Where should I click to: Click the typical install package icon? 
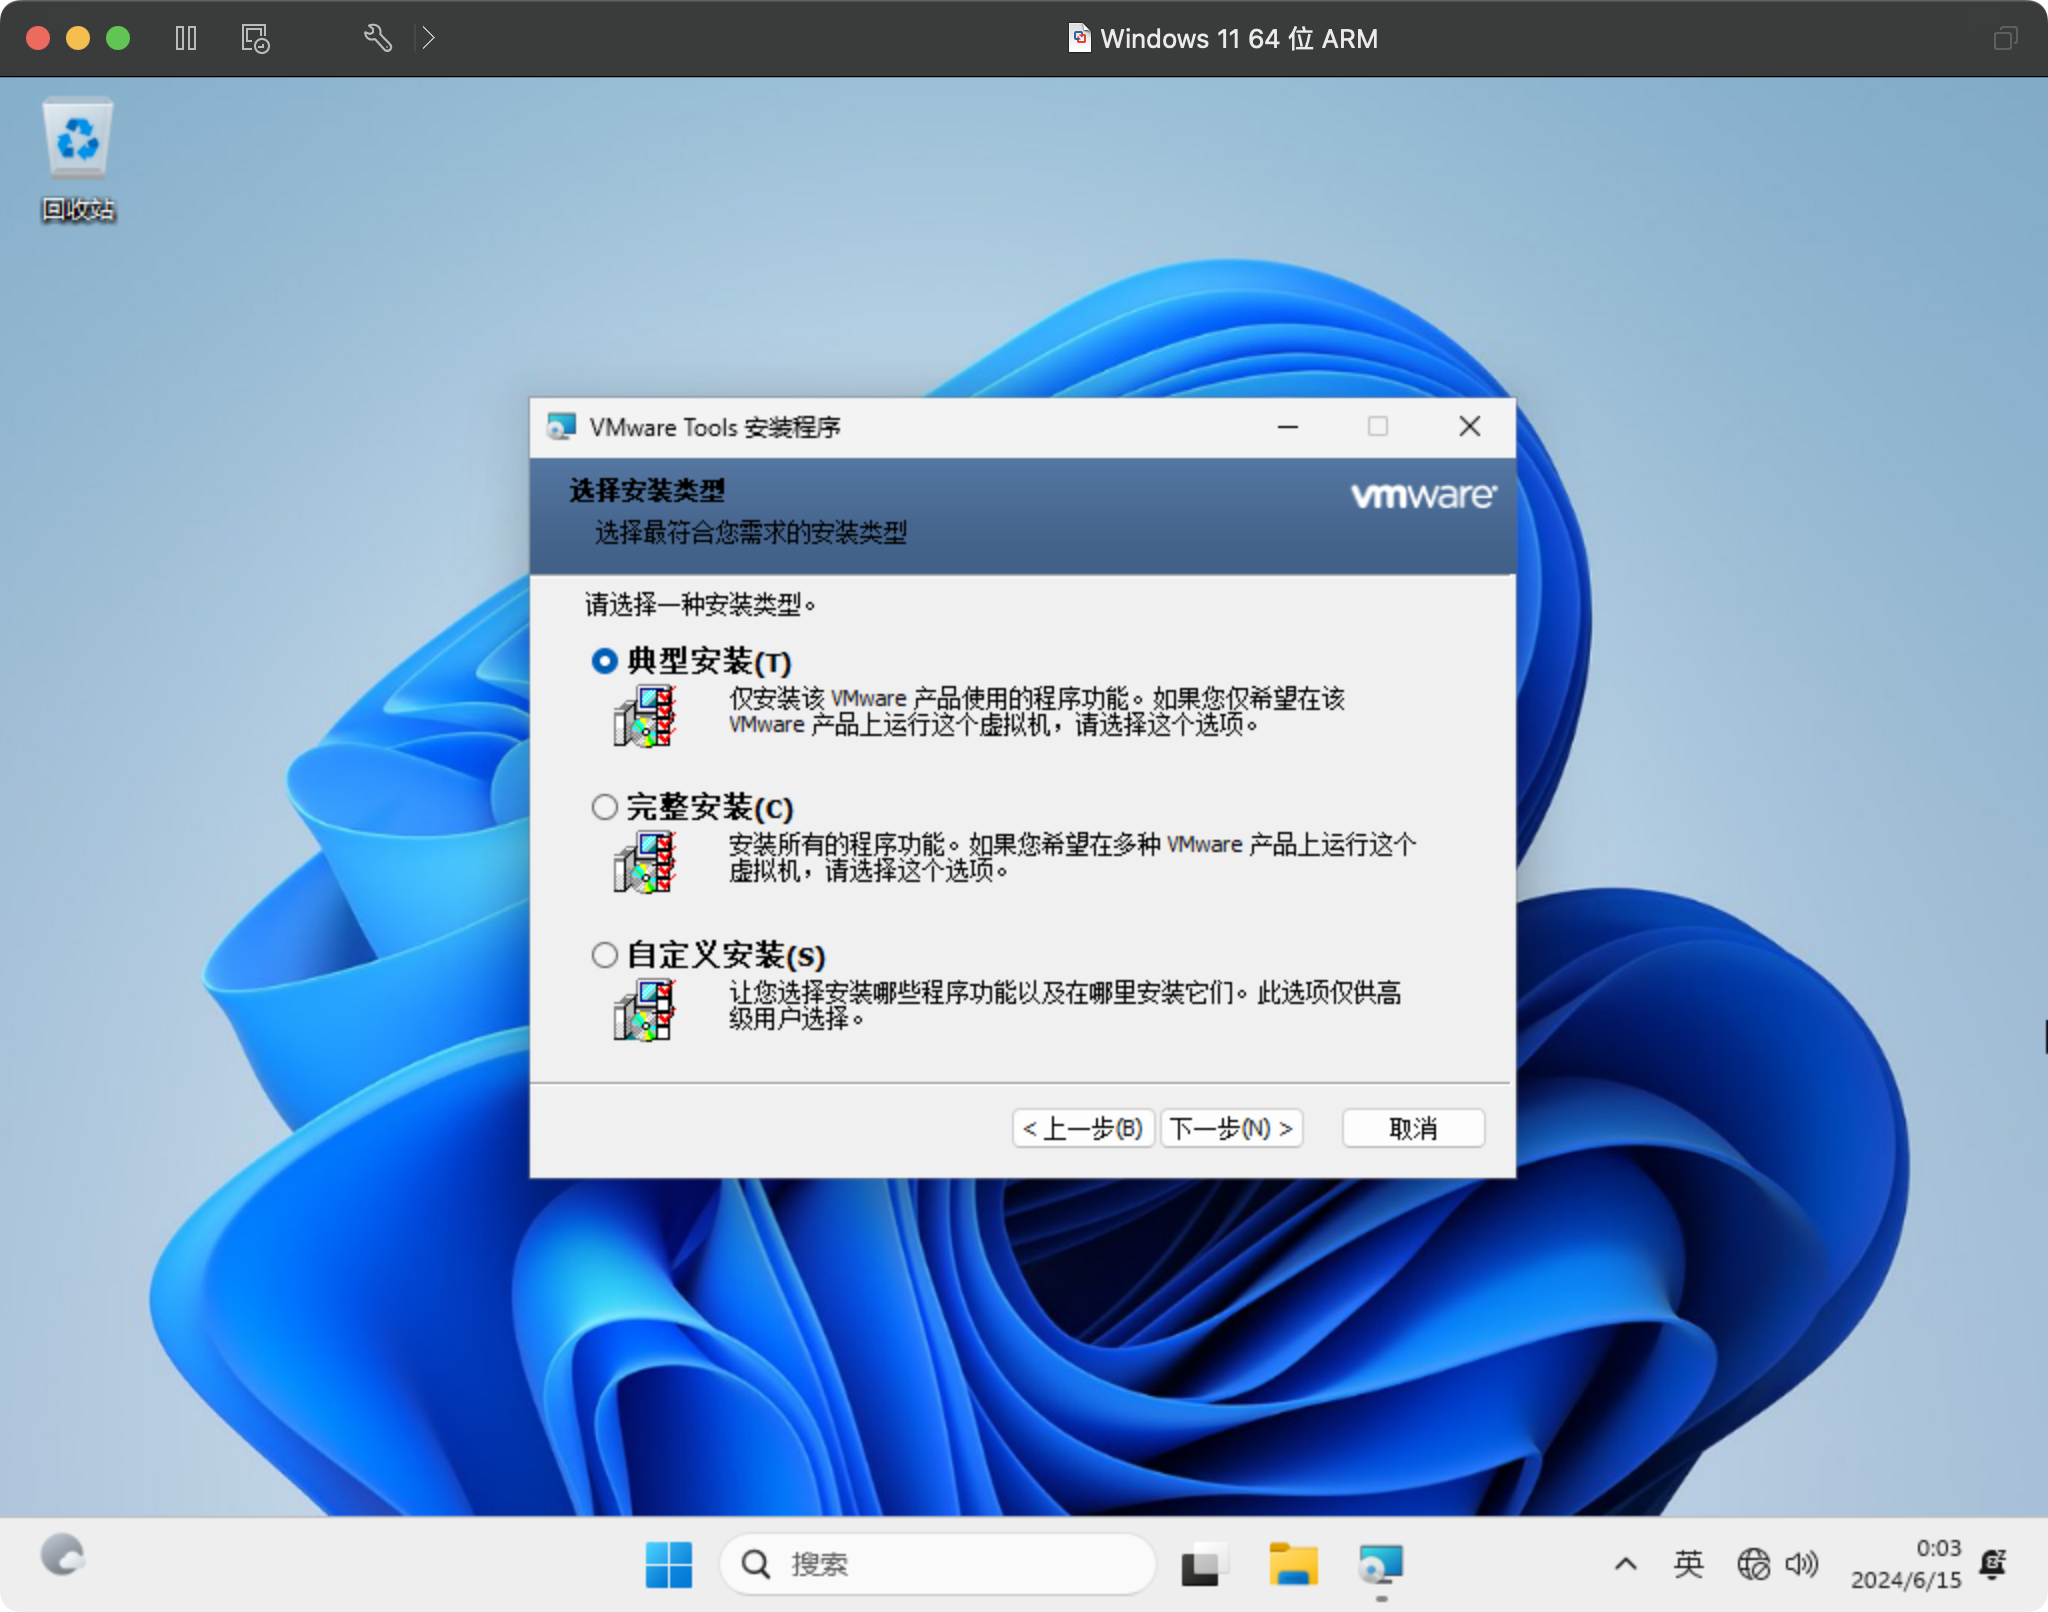(645, 716)
